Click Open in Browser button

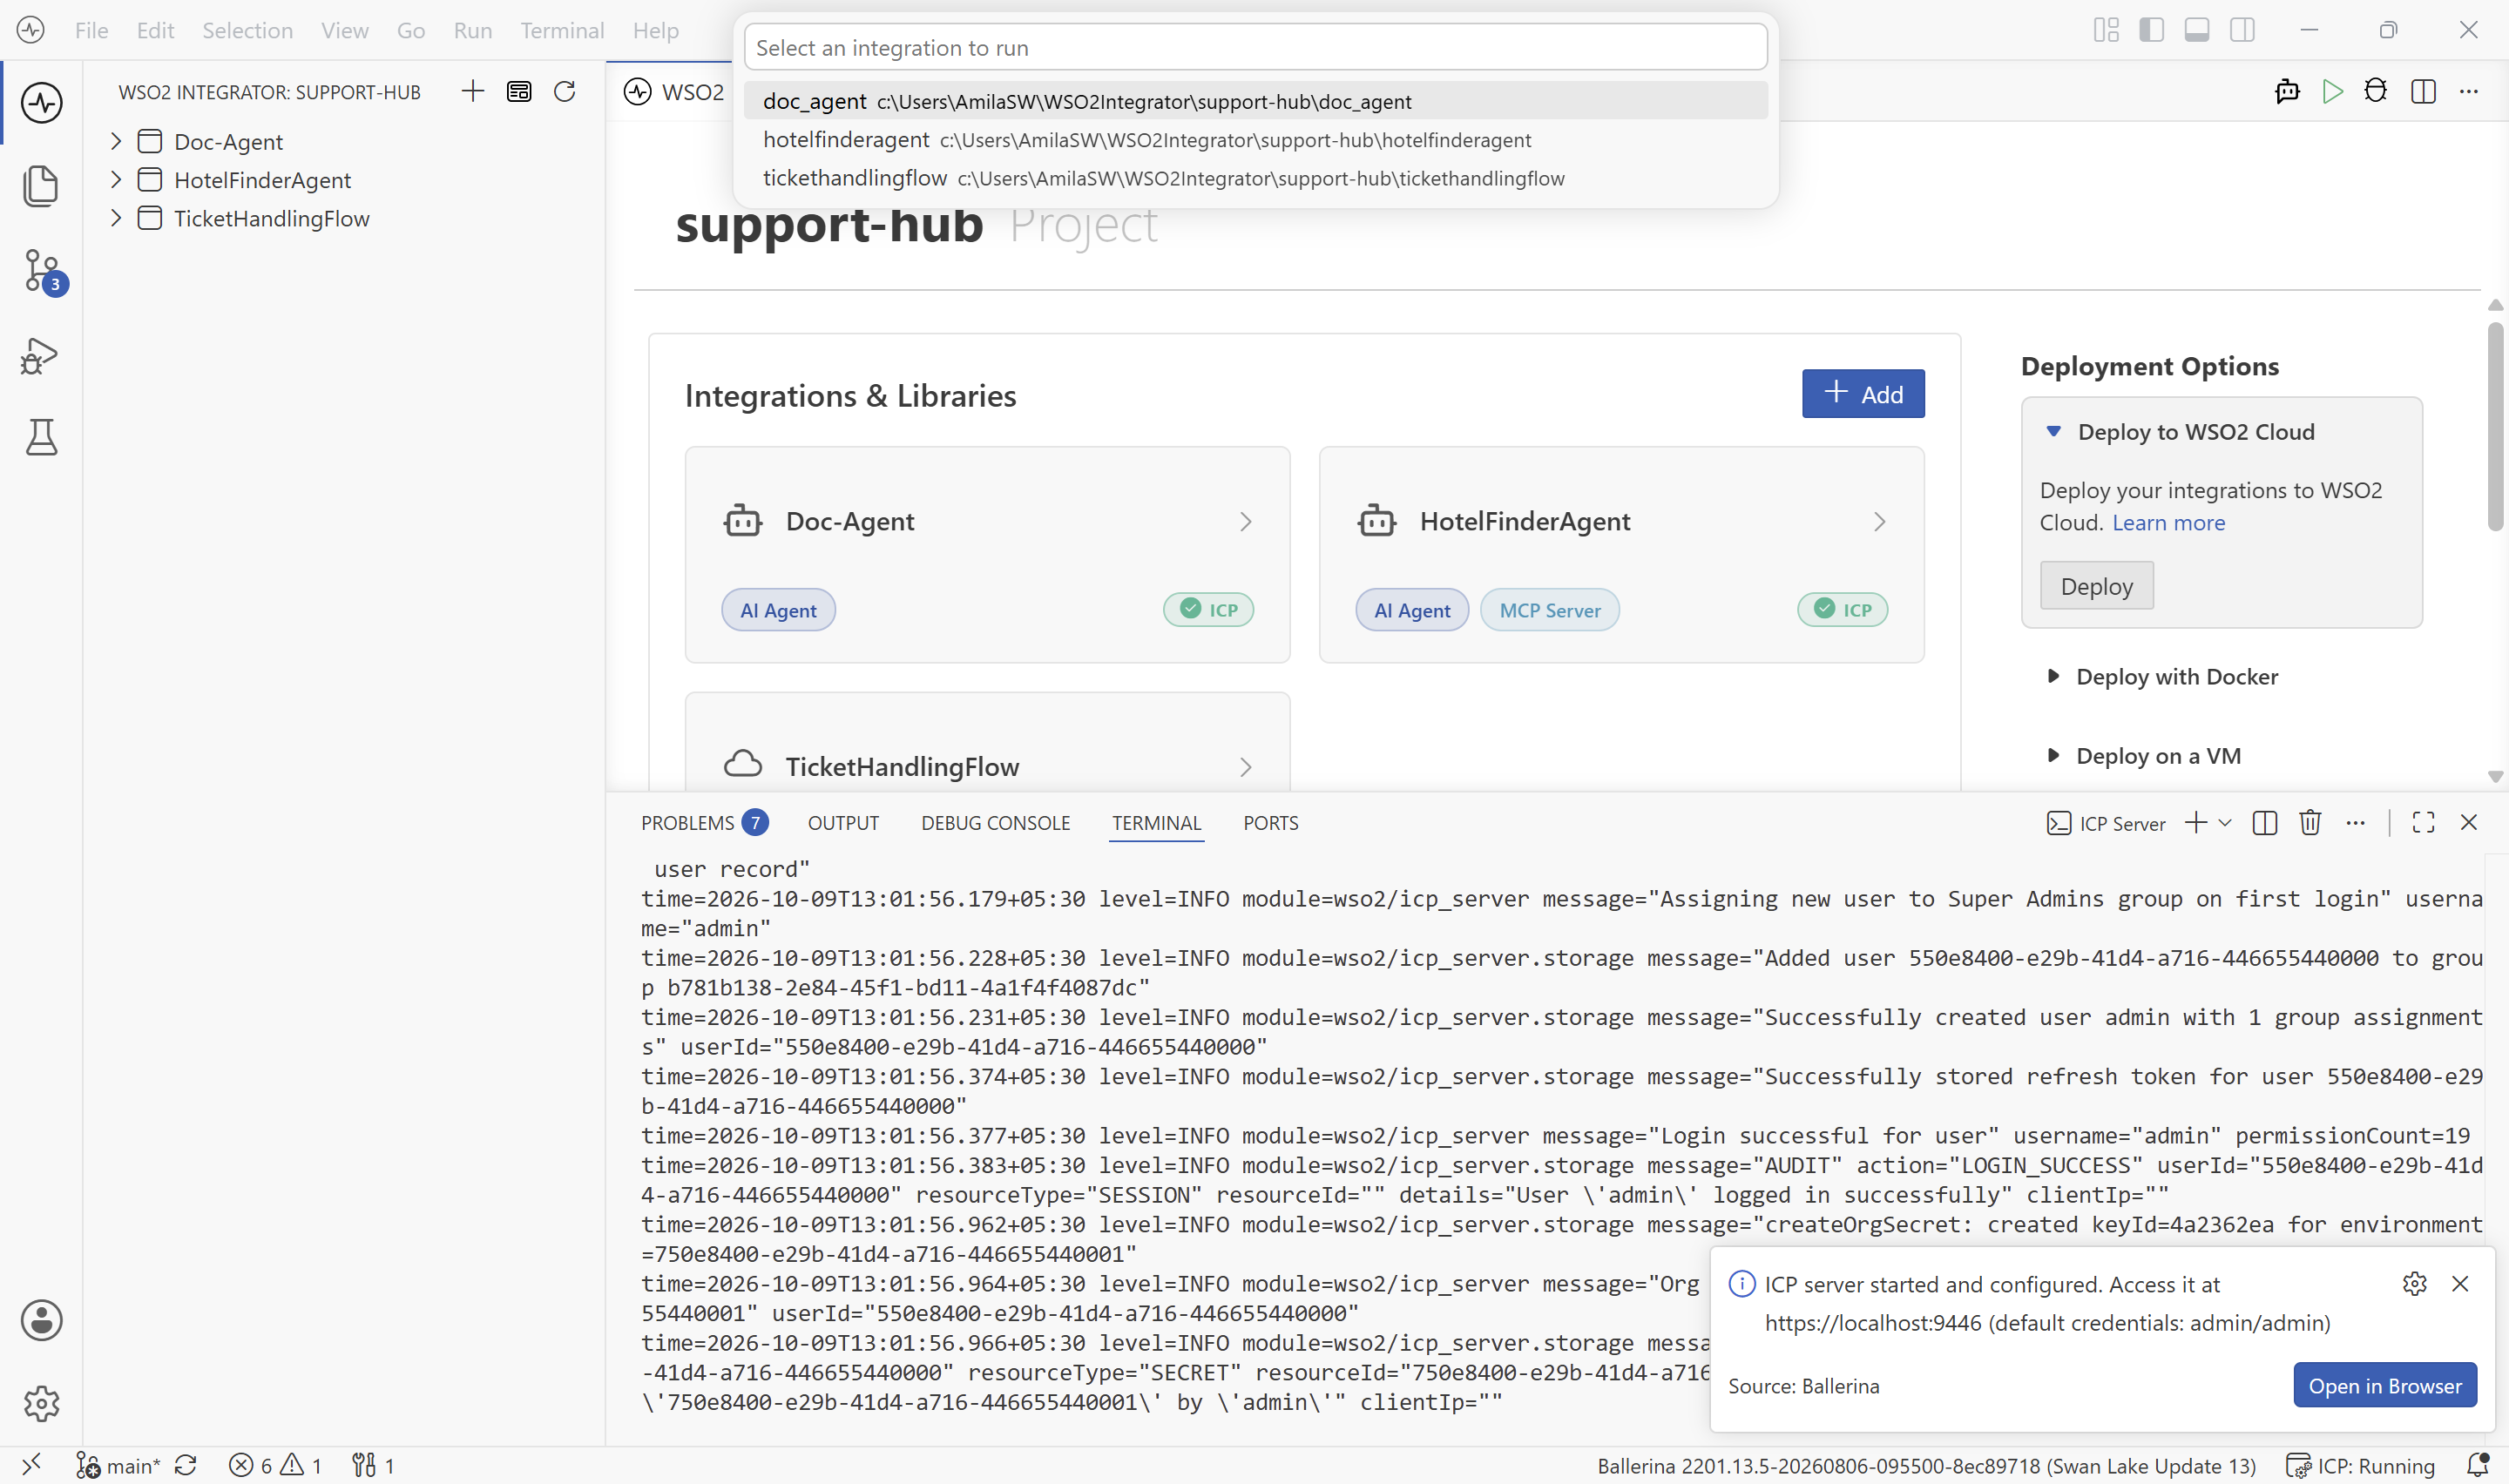[x=2385, y=1386]
